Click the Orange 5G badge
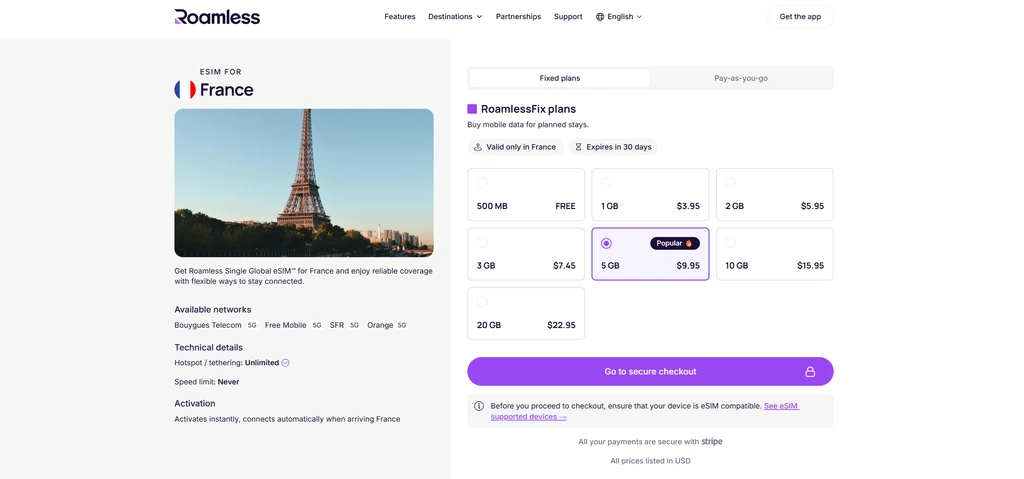Screen dimensions: 1024x479 click(402, 325)
